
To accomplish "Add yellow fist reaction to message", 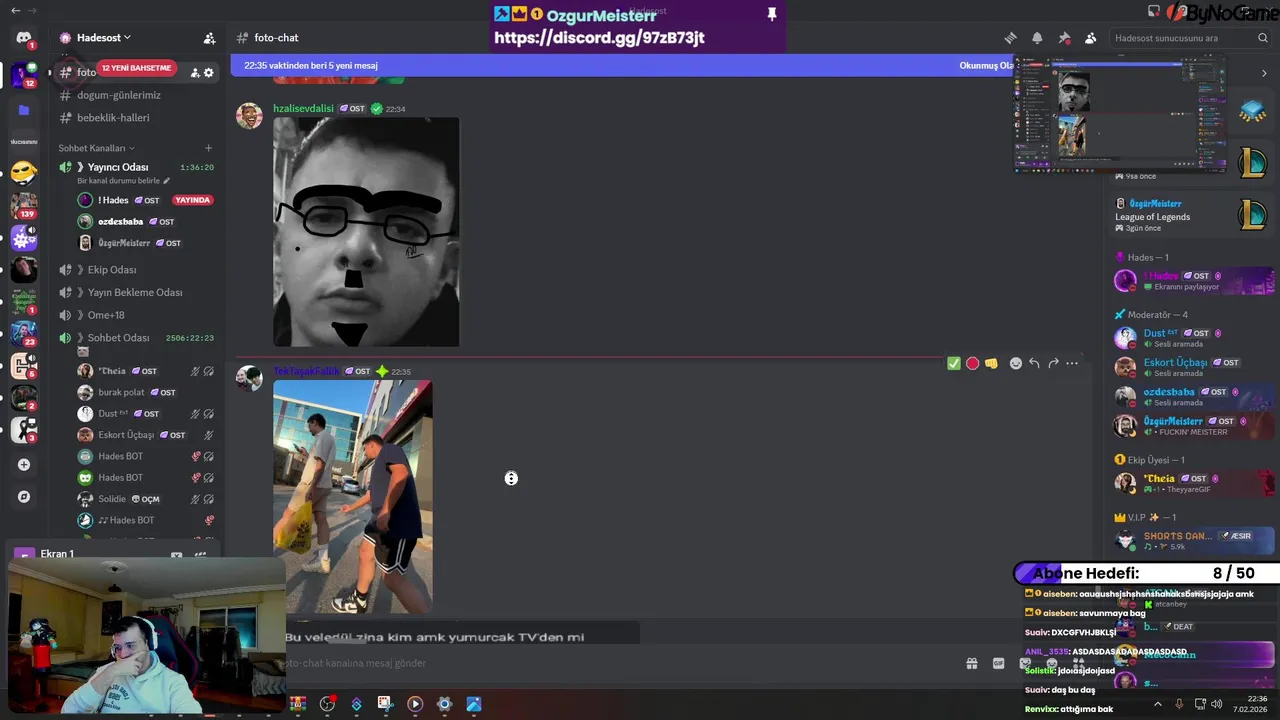I will click(x=991, y=363).
